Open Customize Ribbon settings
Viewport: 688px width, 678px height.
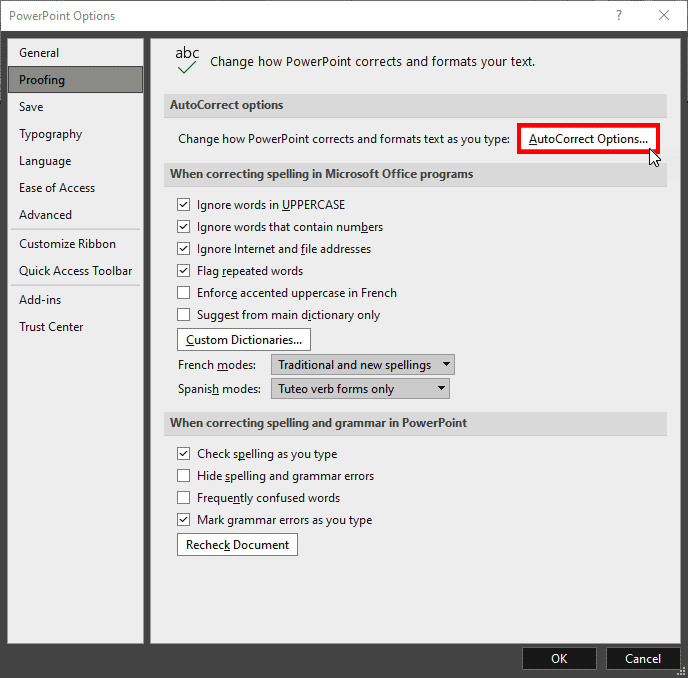(75, 244)
